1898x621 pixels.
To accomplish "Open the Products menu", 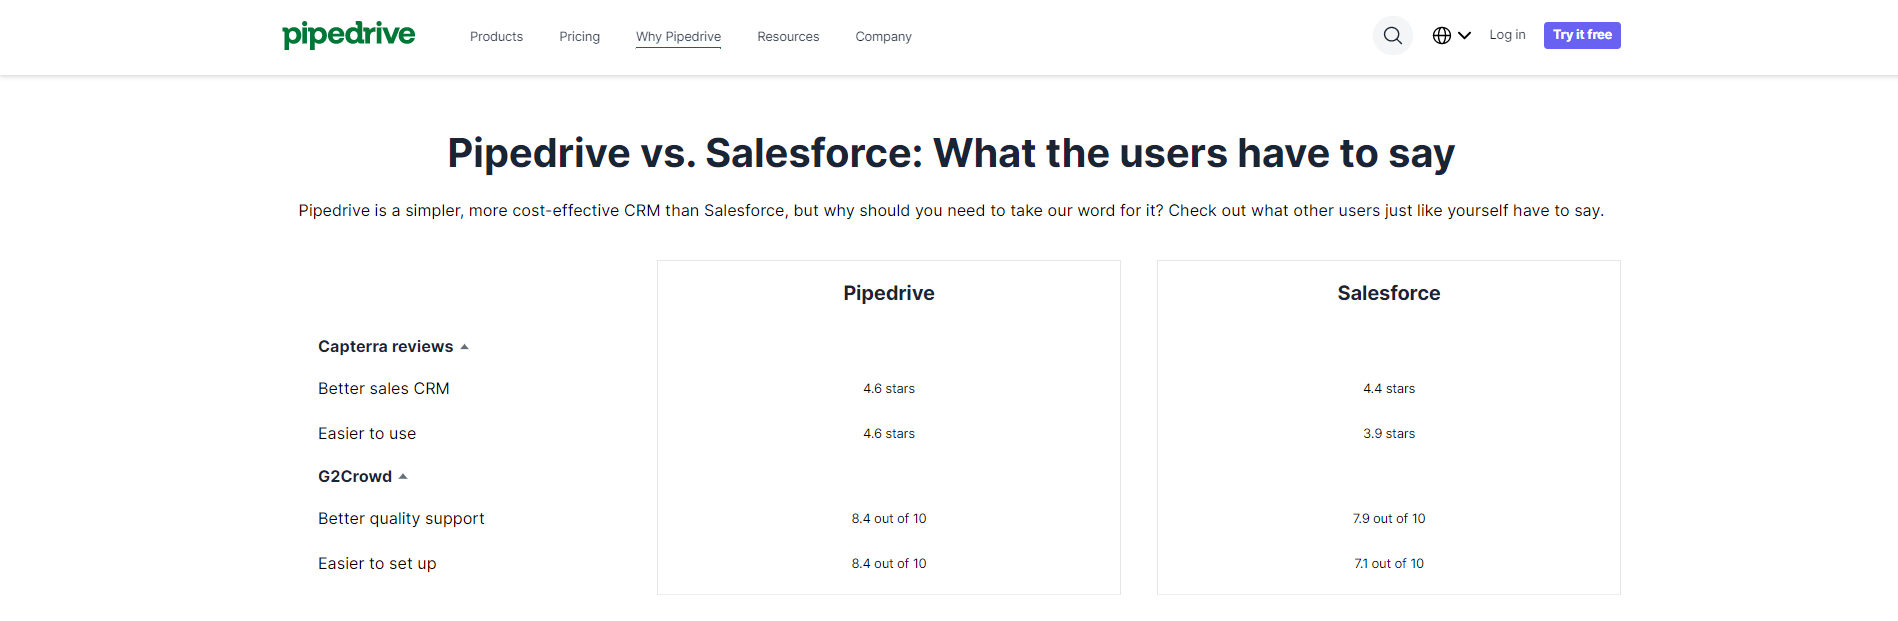I will [496, 37].
